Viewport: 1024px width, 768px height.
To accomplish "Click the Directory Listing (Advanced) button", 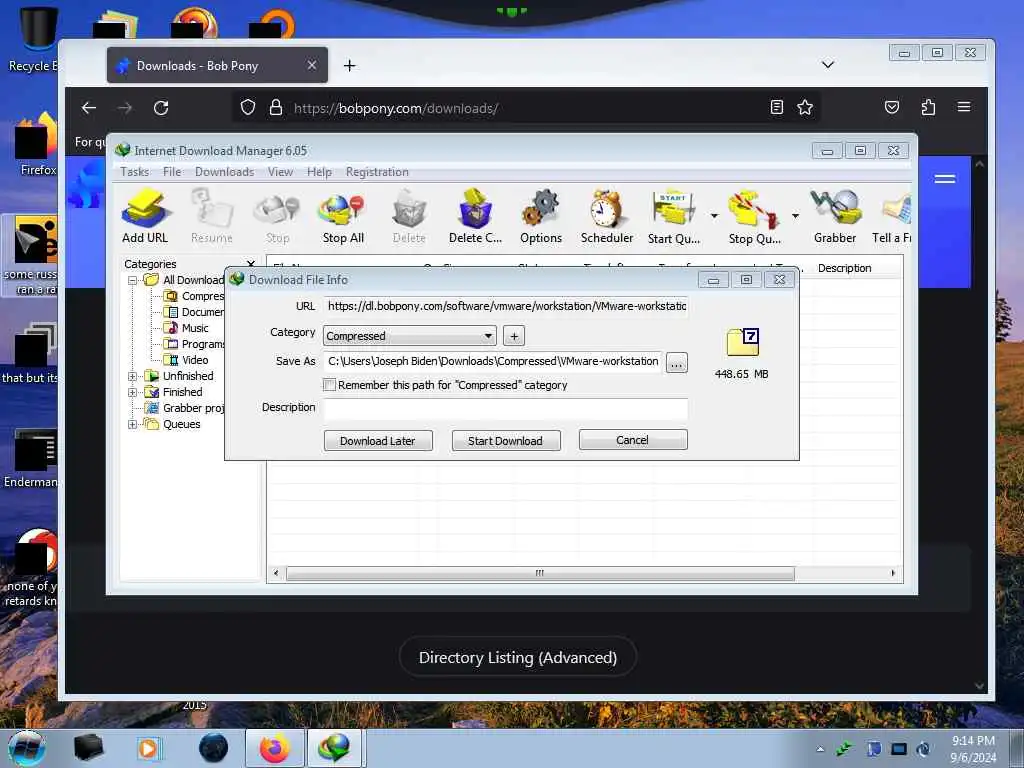I will coord(518,658).
